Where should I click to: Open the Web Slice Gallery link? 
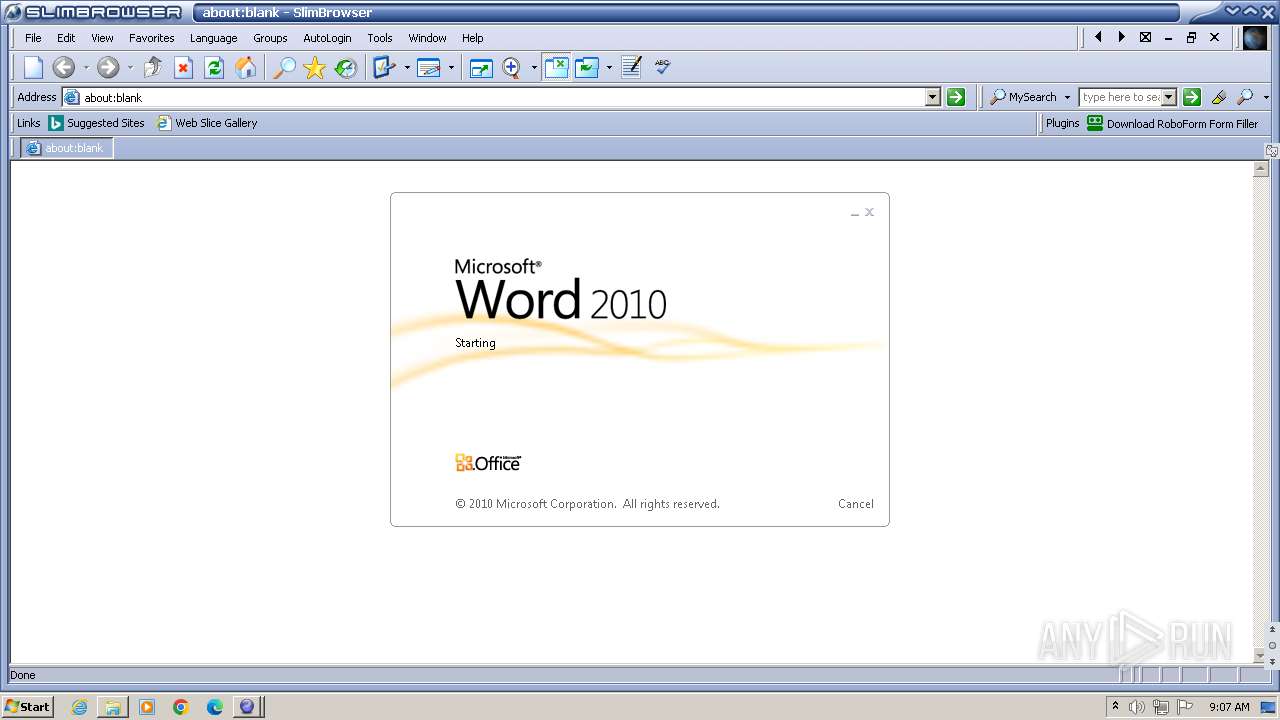(x=207, y=123)
